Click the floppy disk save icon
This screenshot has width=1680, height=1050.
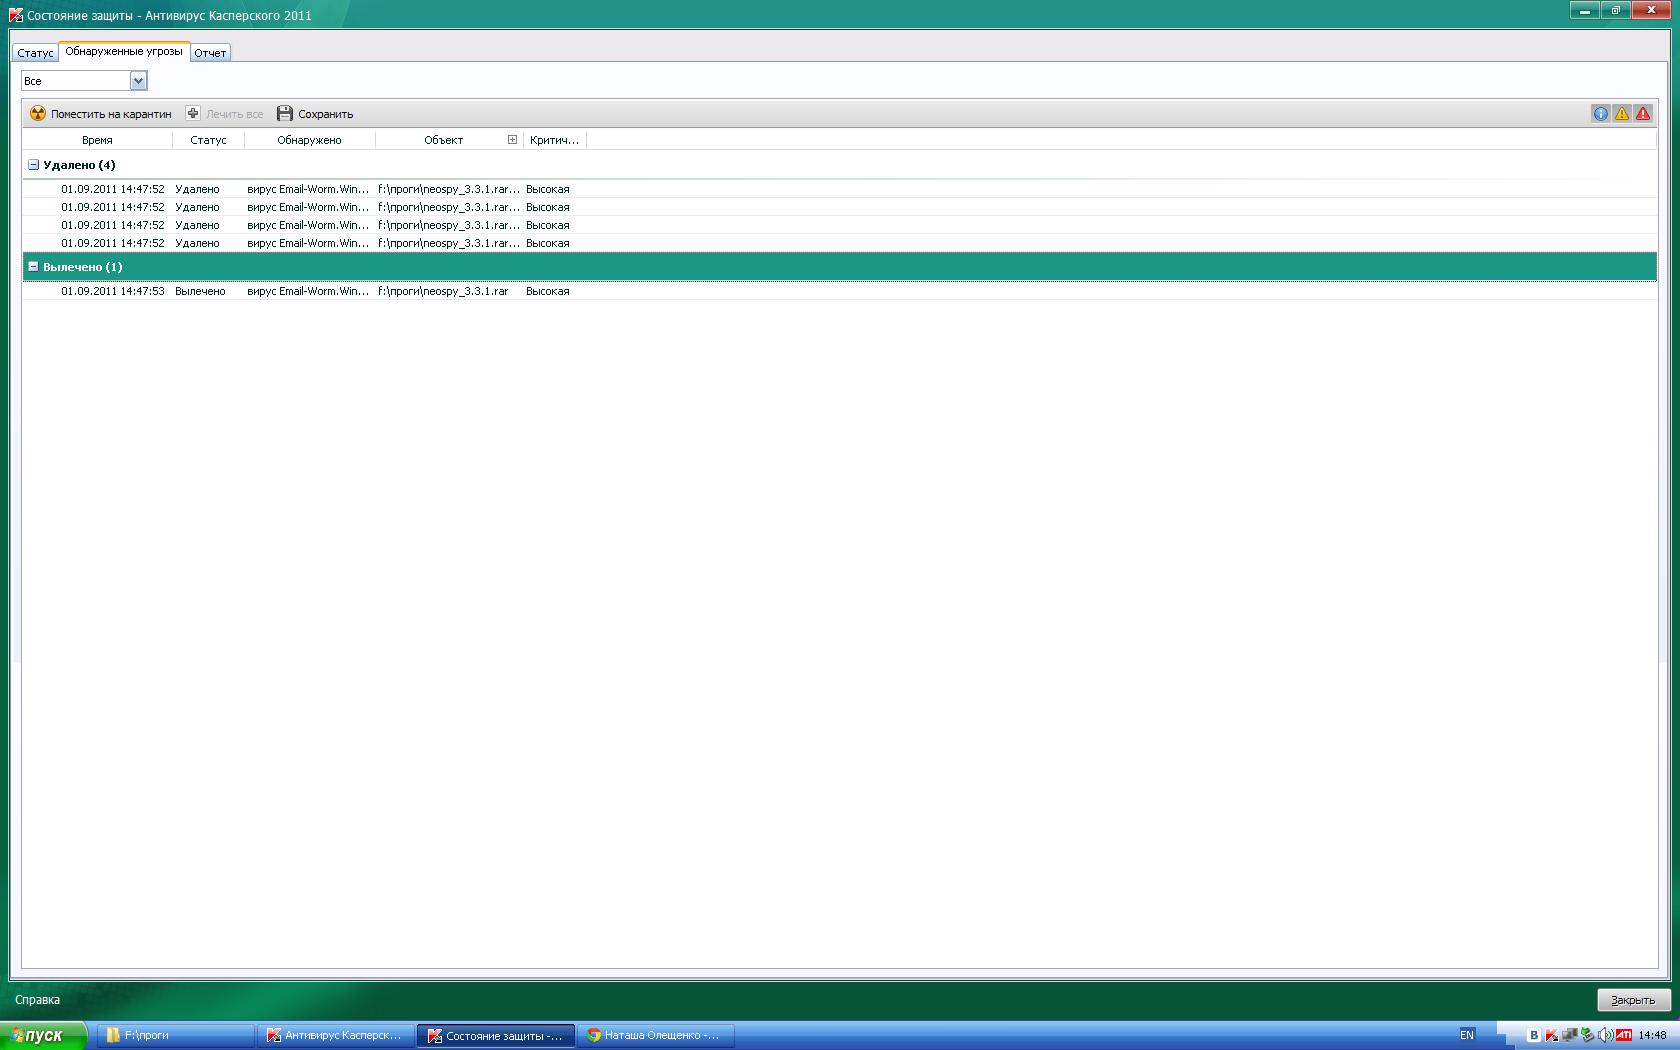point(285,113)
